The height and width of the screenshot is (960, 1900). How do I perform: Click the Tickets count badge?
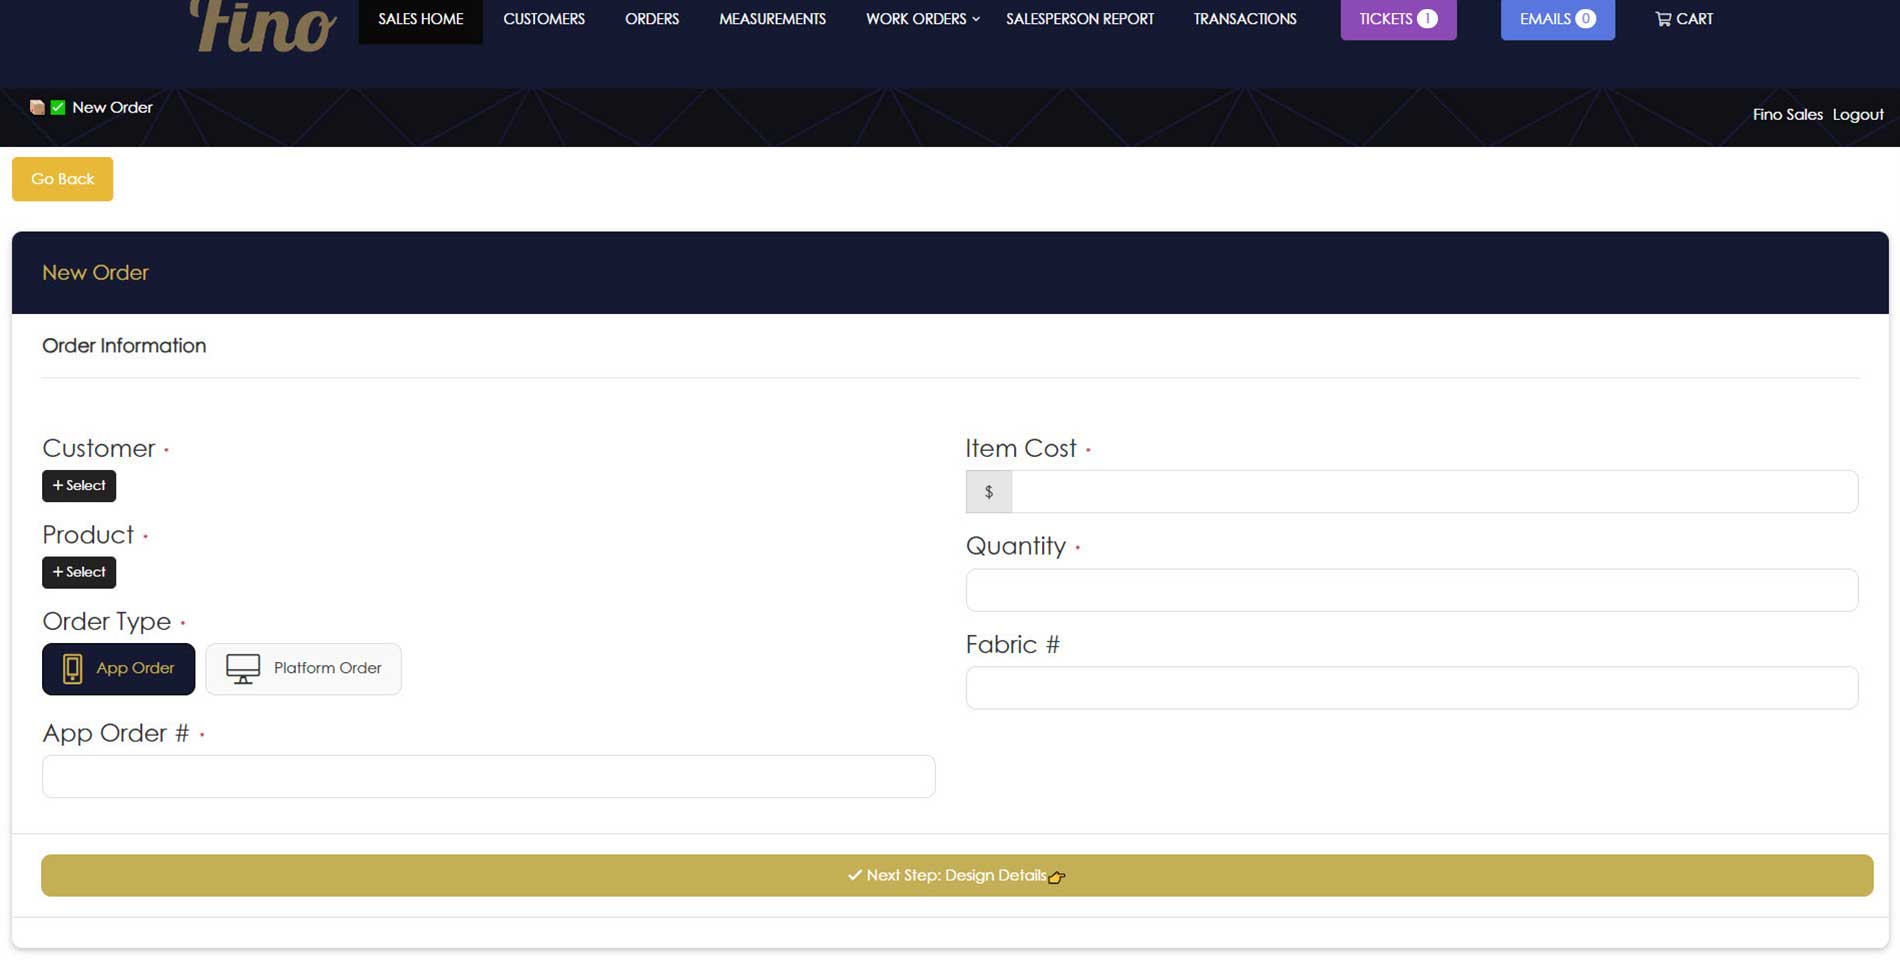click(x=1427, y=19)
